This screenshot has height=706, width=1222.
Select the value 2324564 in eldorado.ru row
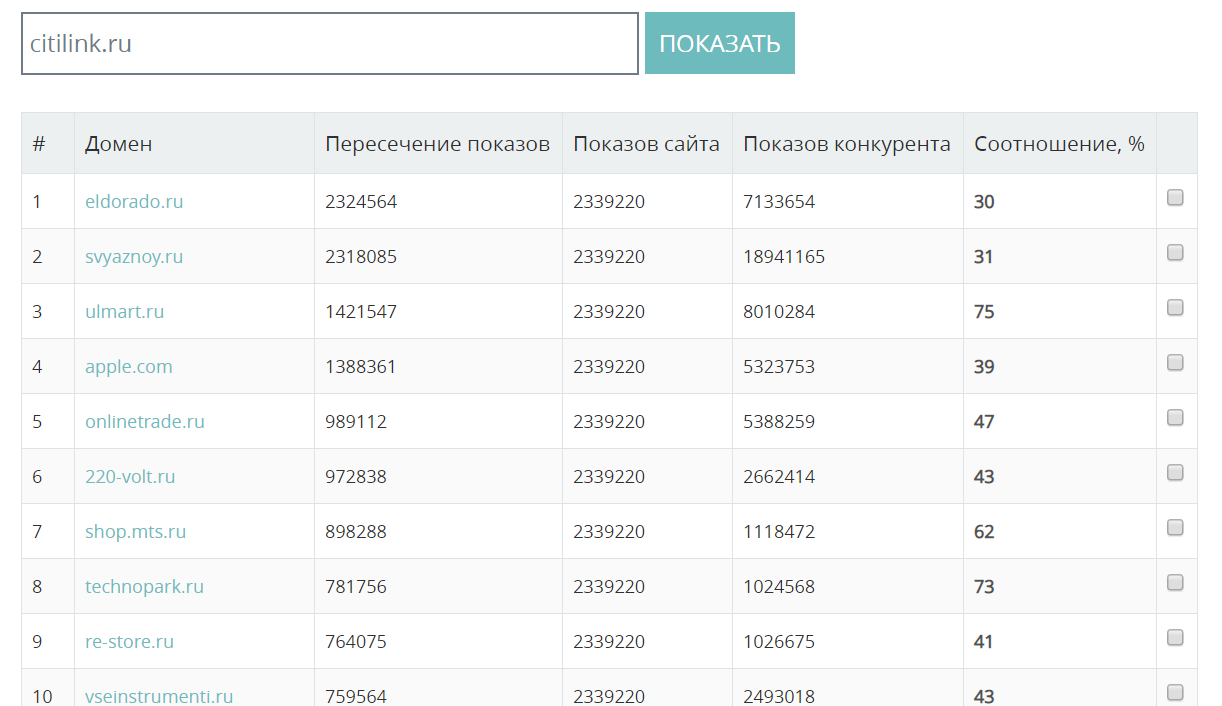click(x=361, y=201)
